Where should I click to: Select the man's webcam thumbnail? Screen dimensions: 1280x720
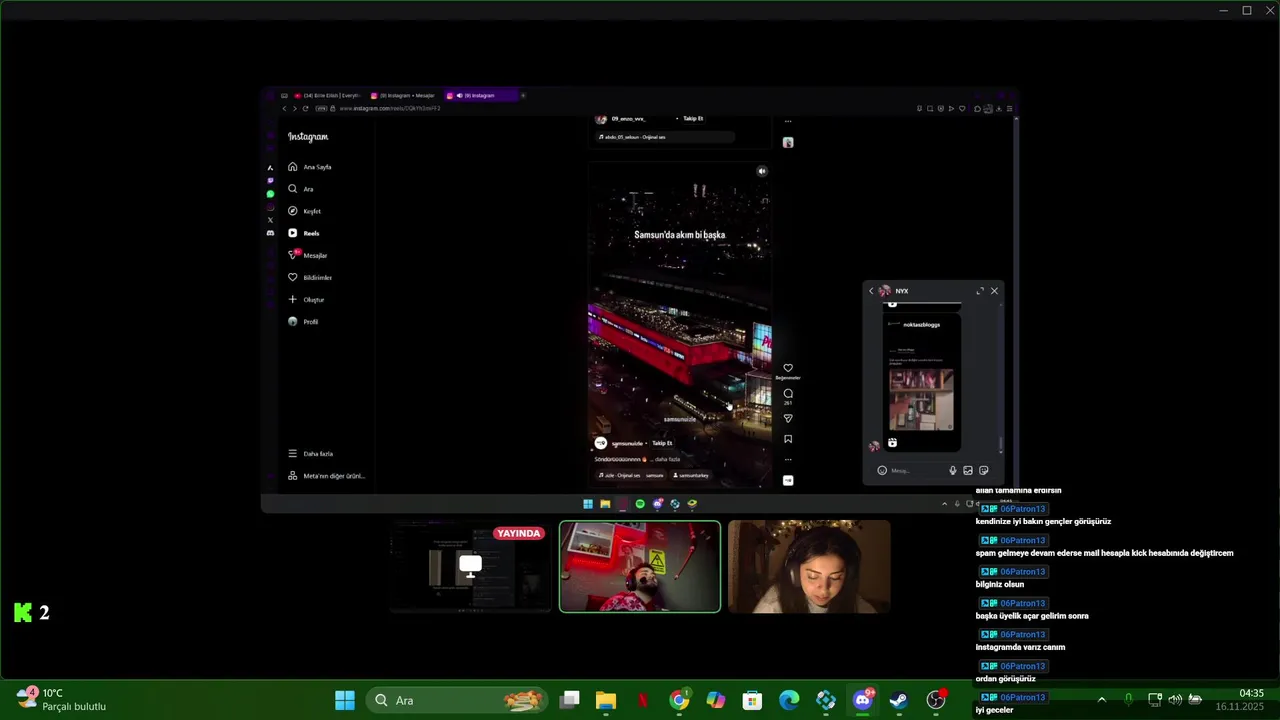point(640,567)
